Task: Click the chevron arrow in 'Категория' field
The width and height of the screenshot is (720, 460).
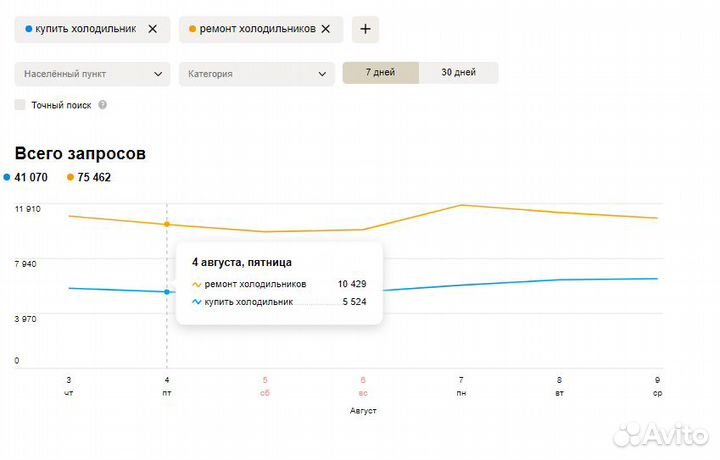Action: pos(322,73)
